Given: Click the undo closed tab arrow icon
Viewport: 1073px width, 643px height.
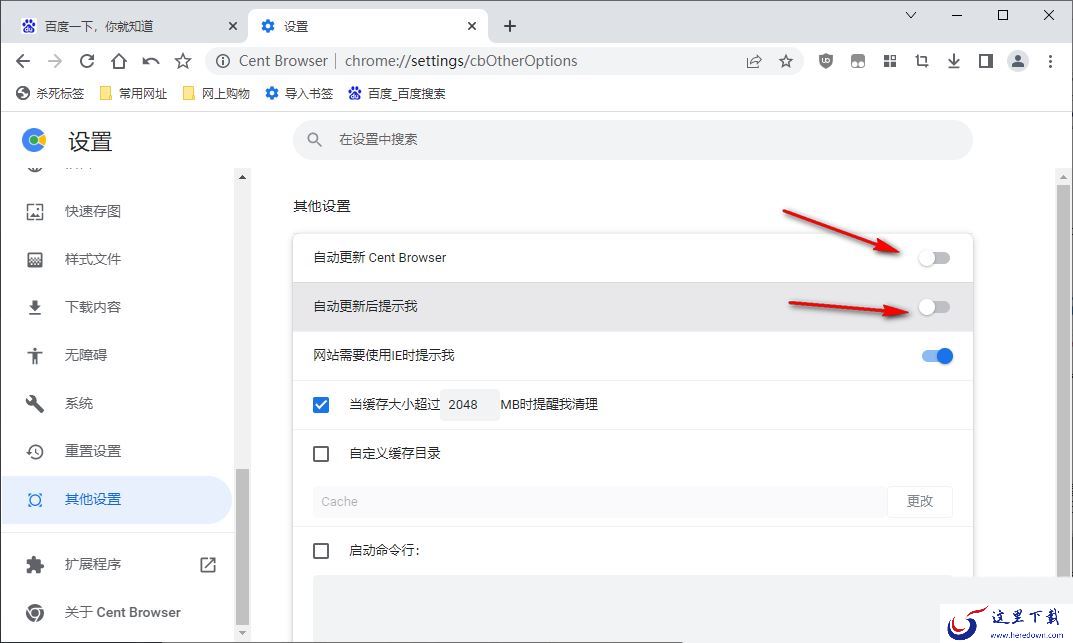Looking at the screenshot, I should tap(151, 61).
